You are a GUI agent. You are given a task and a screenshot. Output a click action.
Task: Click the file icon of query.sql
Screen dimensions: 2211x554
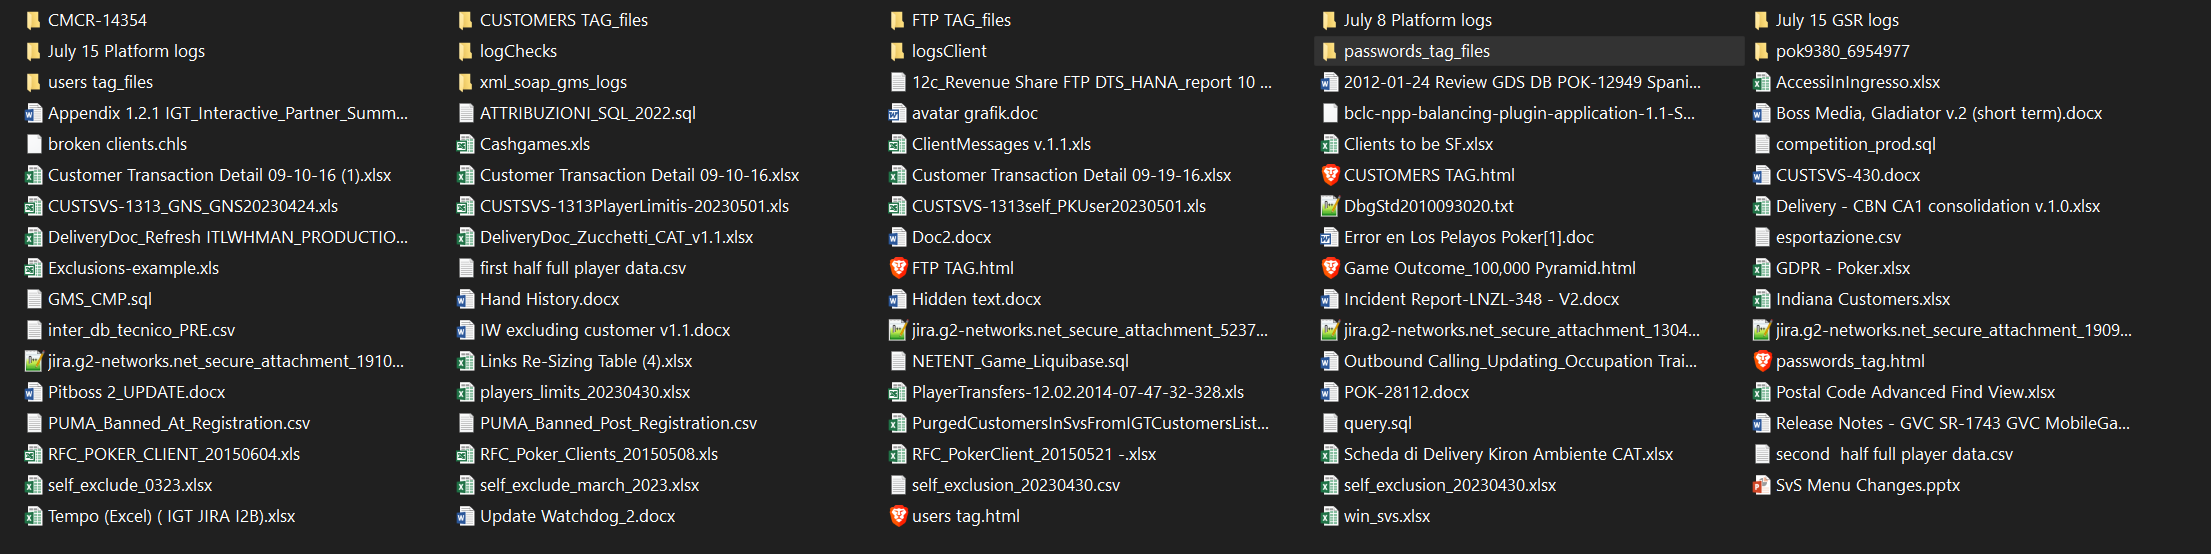click(1329, 423)
